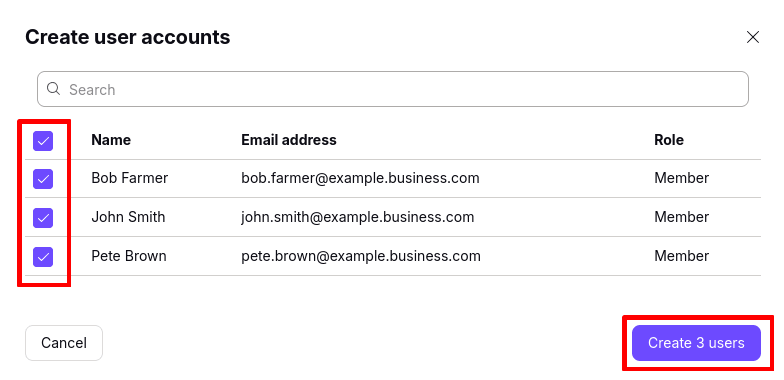Image resolution: width=784 pixels, height=380 pixels.
Task: Select the John Smith name cell
Action: click(x=128, y=217)
